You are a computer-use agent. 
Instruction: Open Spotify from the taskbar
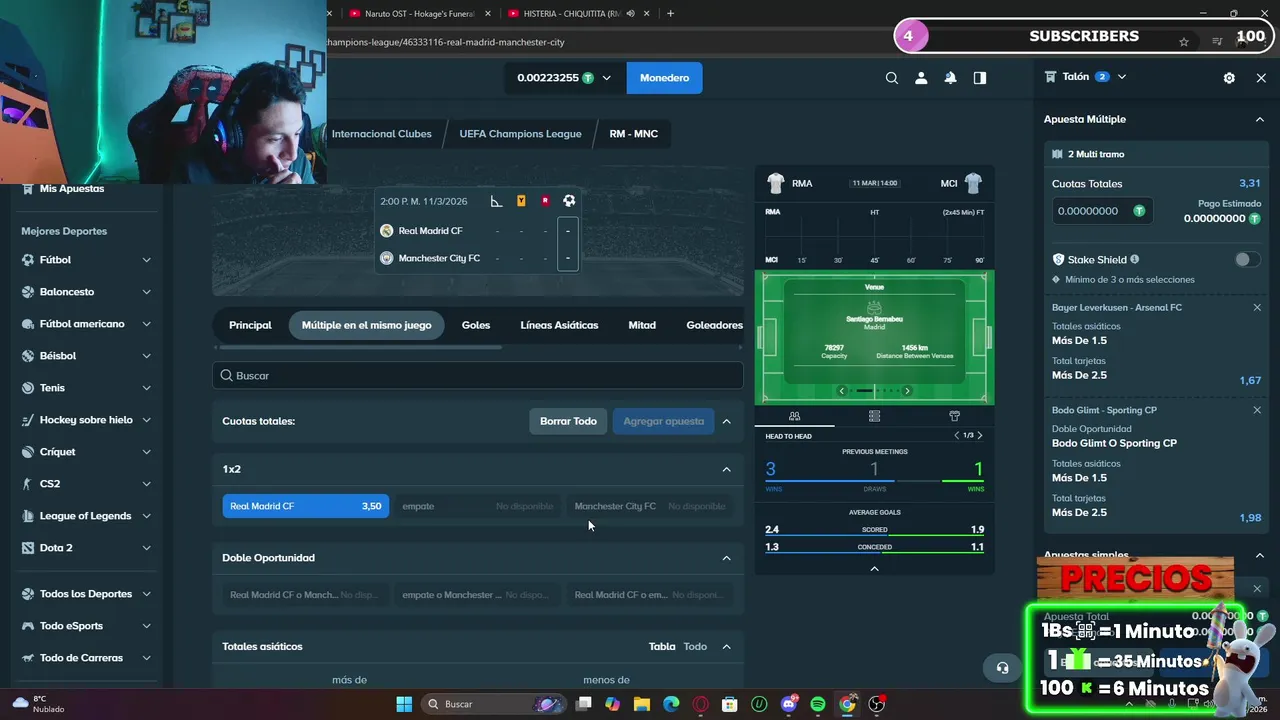[817, 704]
